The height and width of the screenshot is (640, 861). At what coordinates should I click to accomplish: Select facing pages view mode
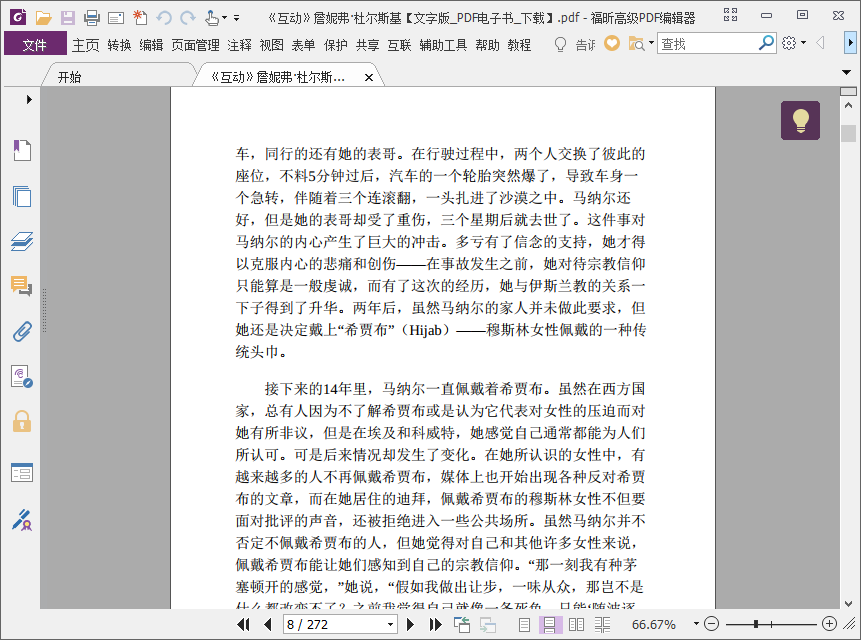[x=576, y=624]
